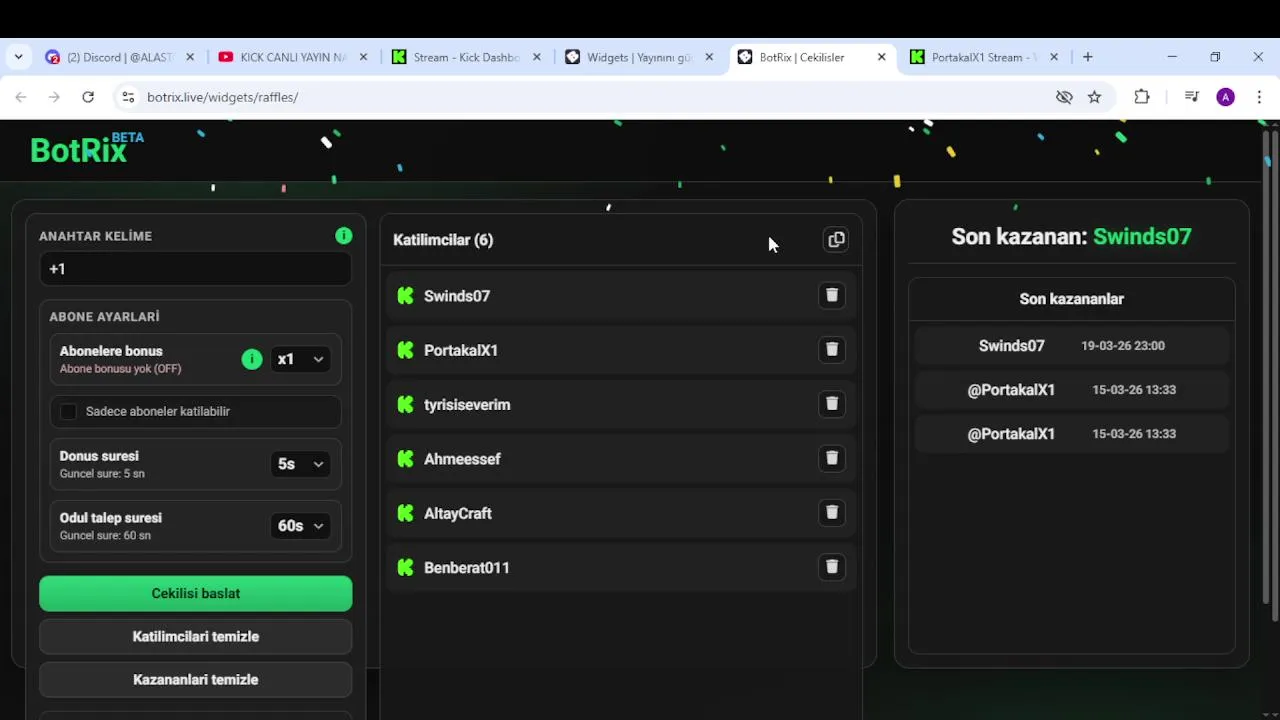This screenshot has width=1280, height=720.
Task: Select Ahmeessef participant name
Action: pyautogui.click(x=462, y=459)
